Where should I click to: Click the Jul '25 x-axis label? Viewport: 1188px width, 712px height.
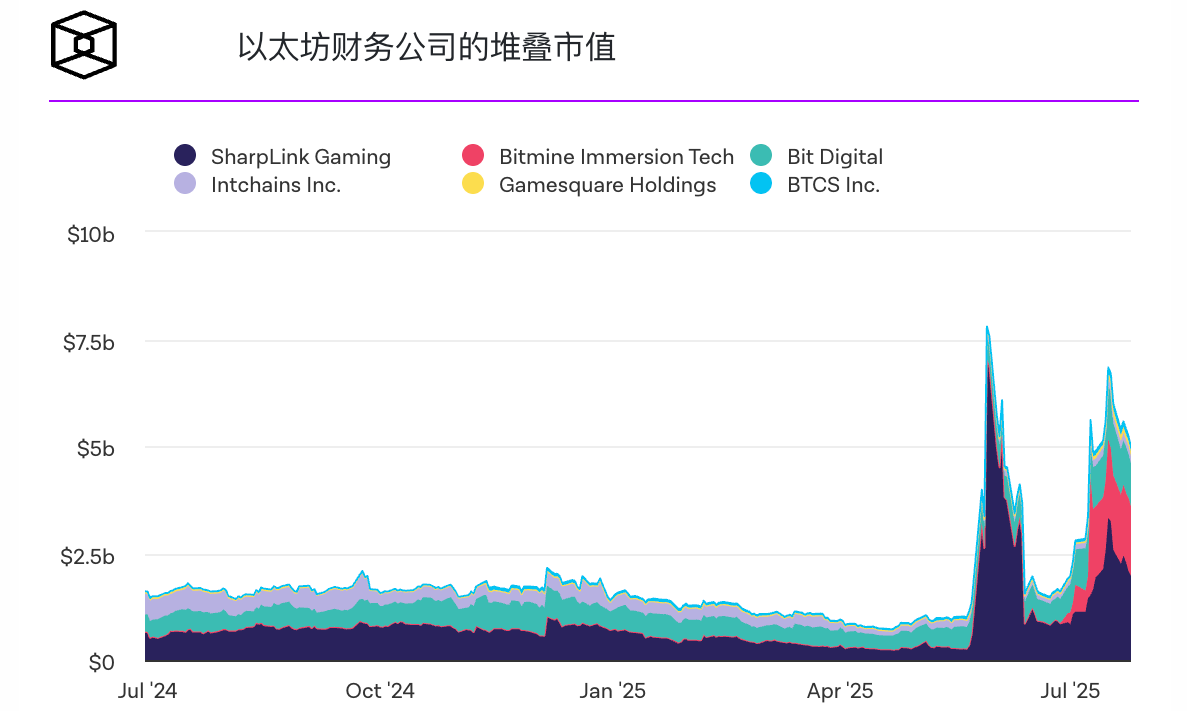(x=1070, y=691)
